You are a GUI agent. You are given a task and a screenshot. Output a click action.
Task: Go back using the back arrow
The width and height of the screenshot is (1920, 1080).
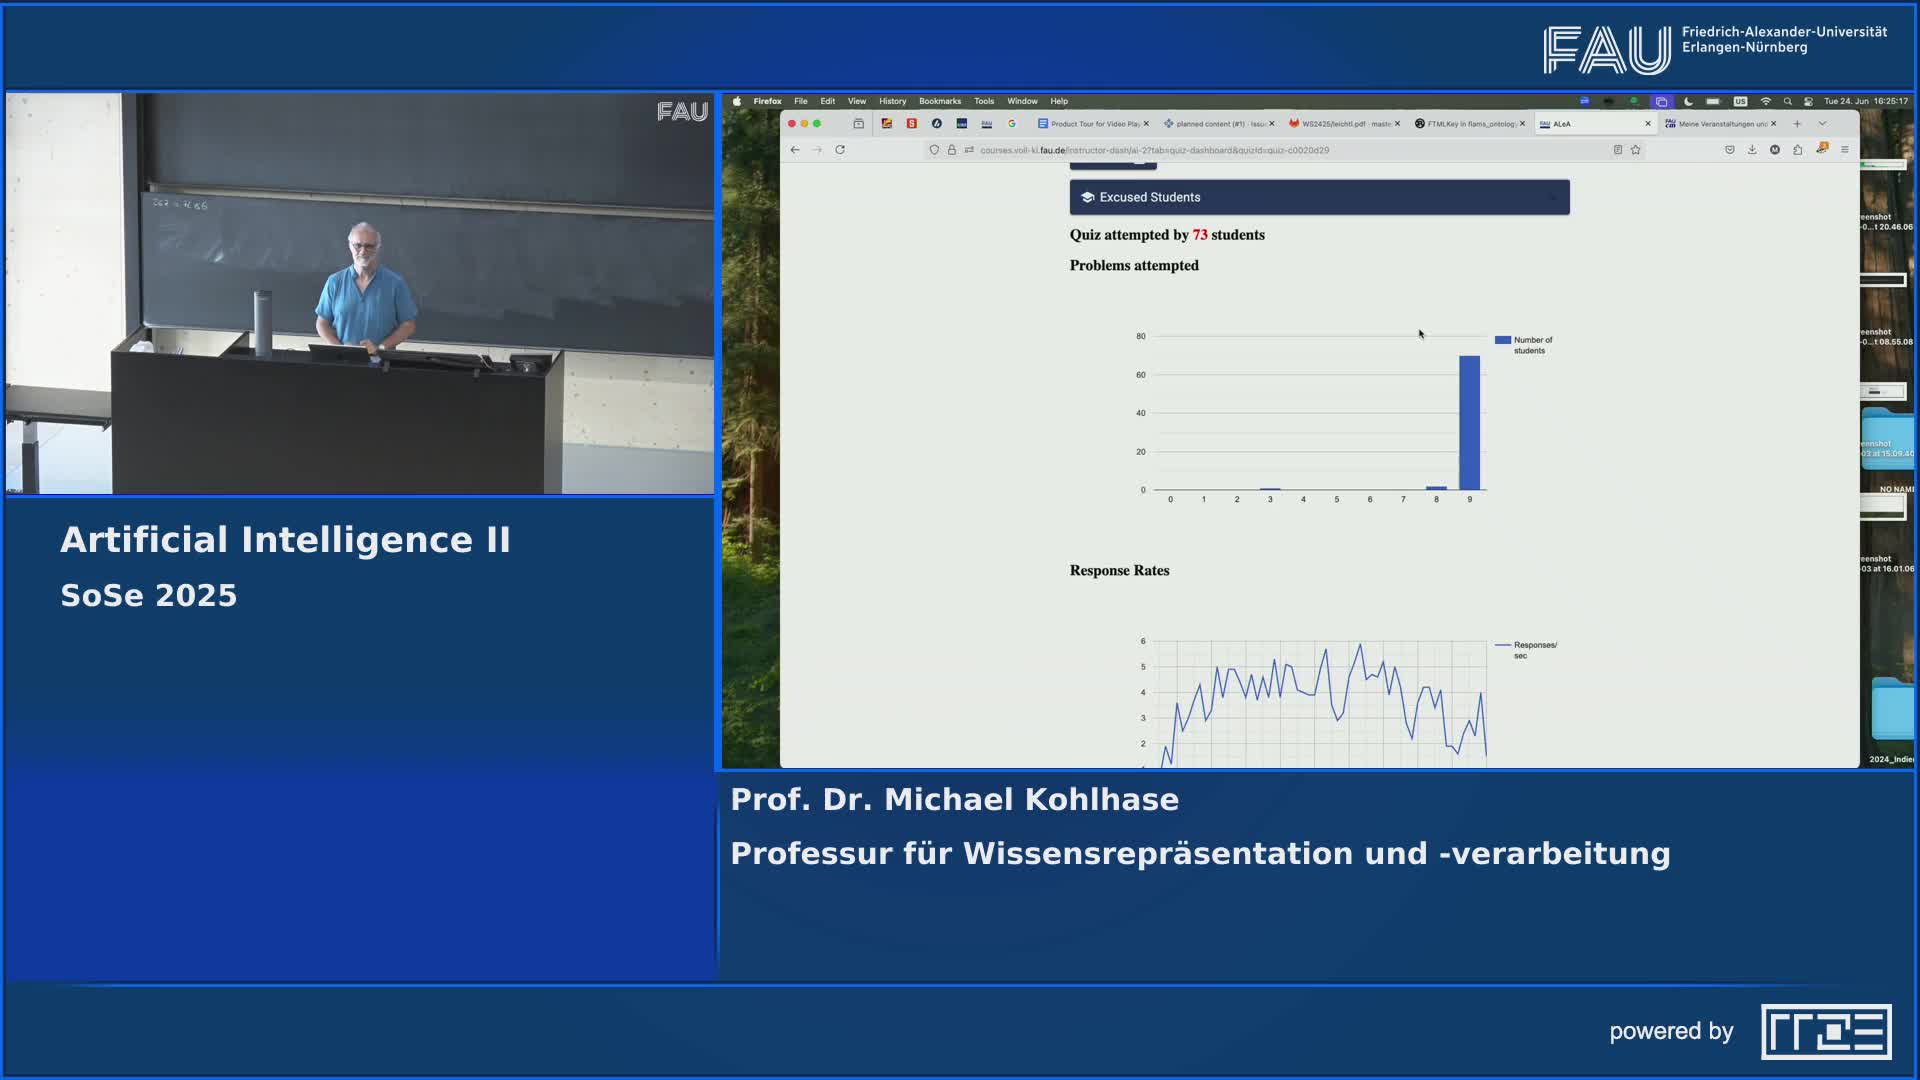[x=795, y=150]
